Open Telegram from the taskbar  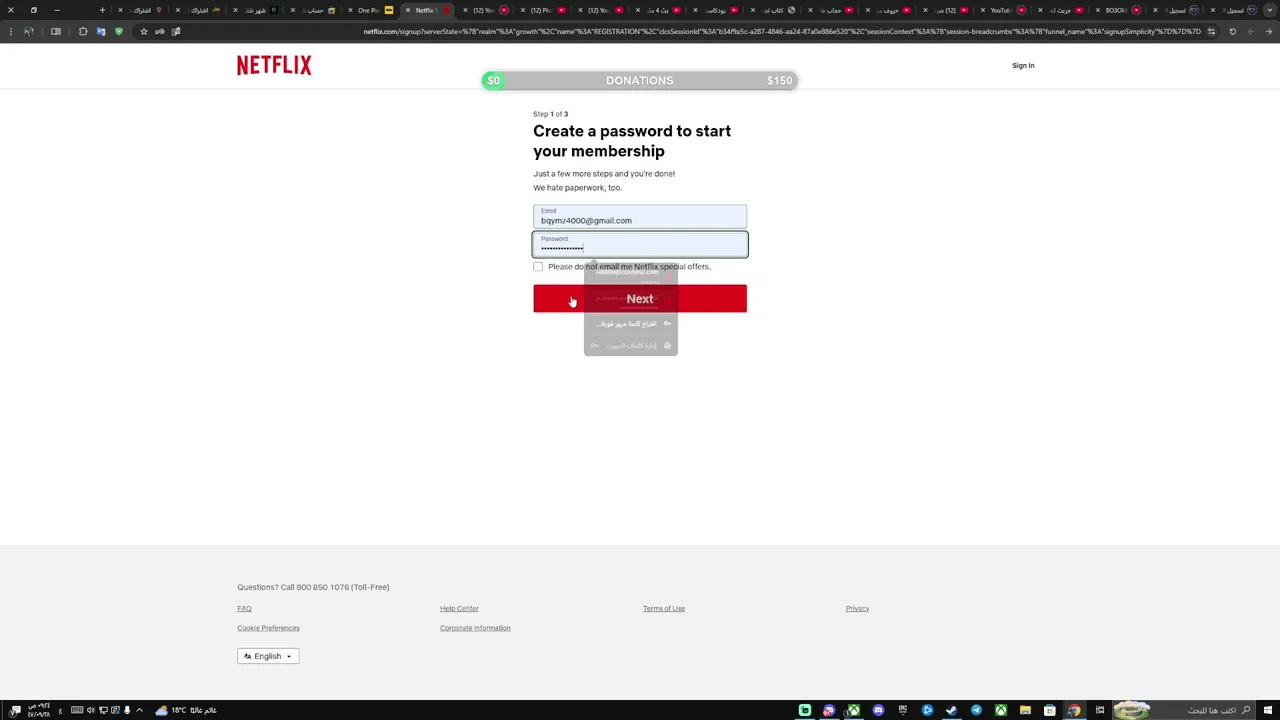976,710
